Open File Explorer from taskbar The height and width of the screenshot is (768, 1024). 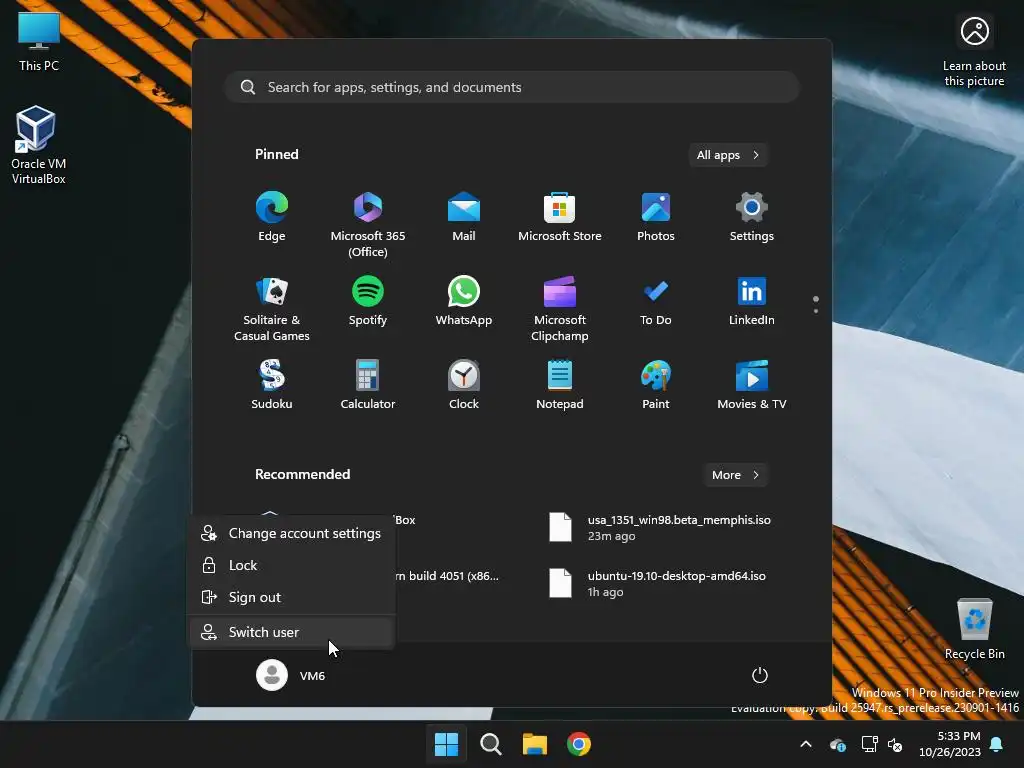[x=535, y=744]
